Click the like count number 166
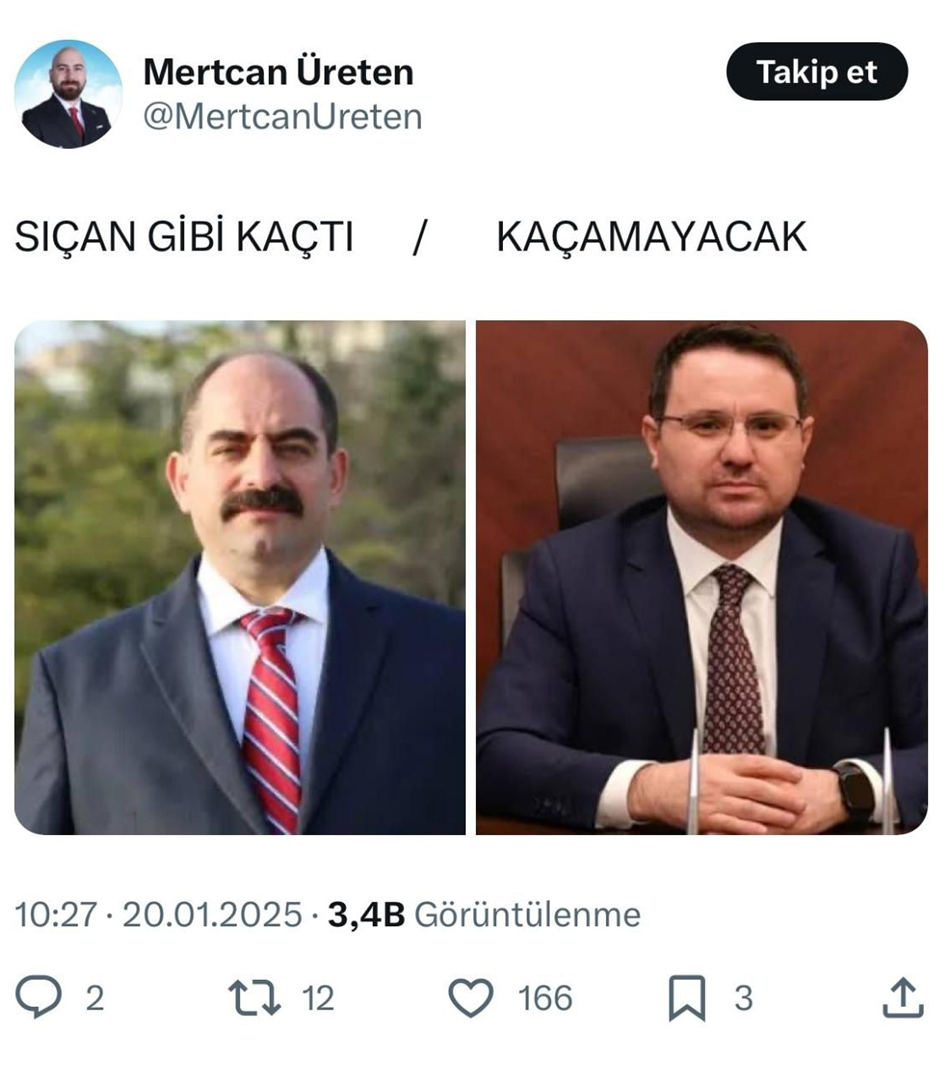The image size is (945, 1065). pos(545,998)
